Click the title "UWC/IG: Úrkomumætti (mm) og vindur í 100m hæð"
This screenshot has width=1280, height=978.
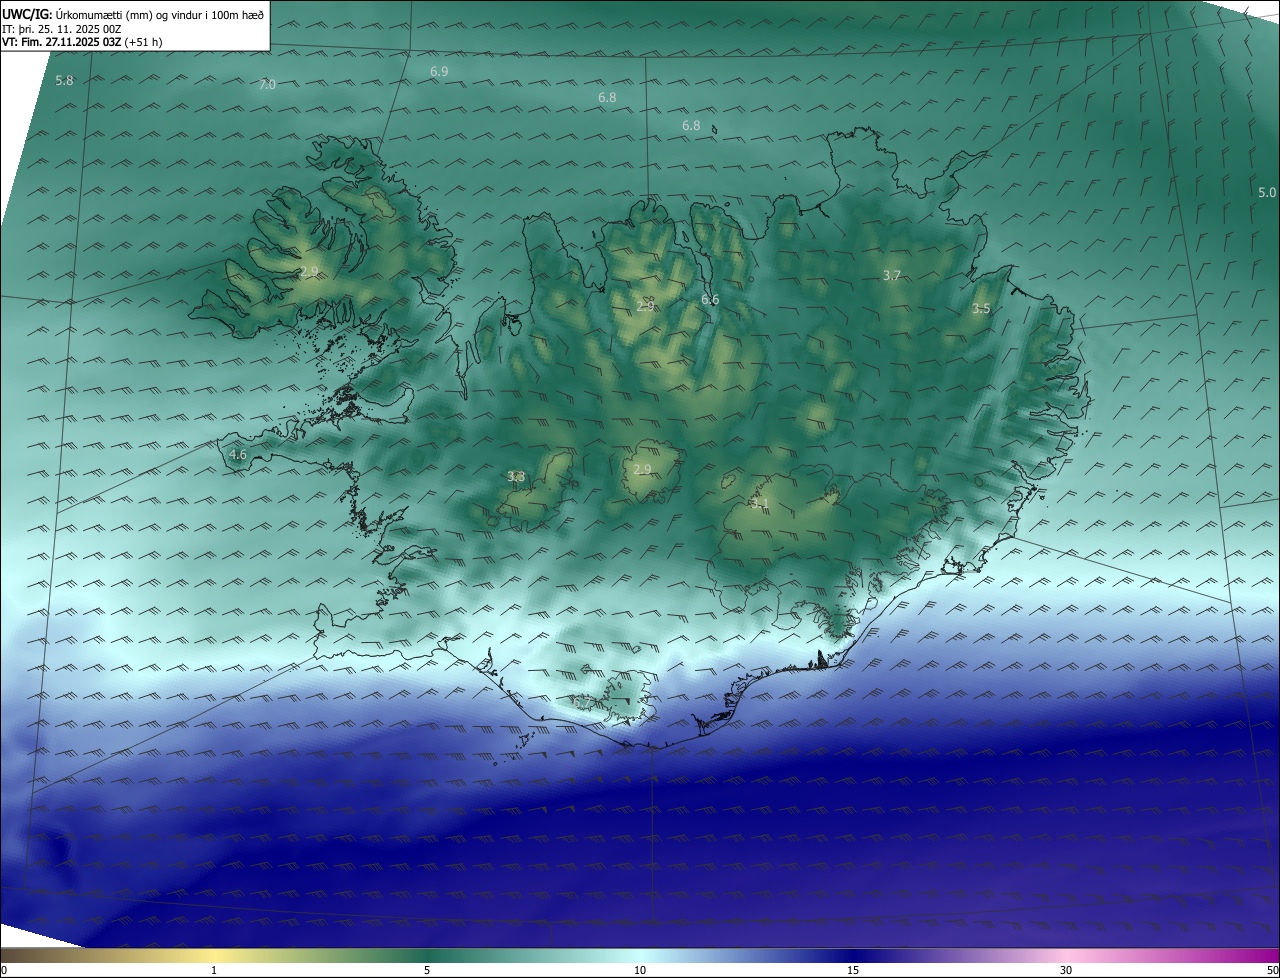pyautogui.click(x=133, y=14)
